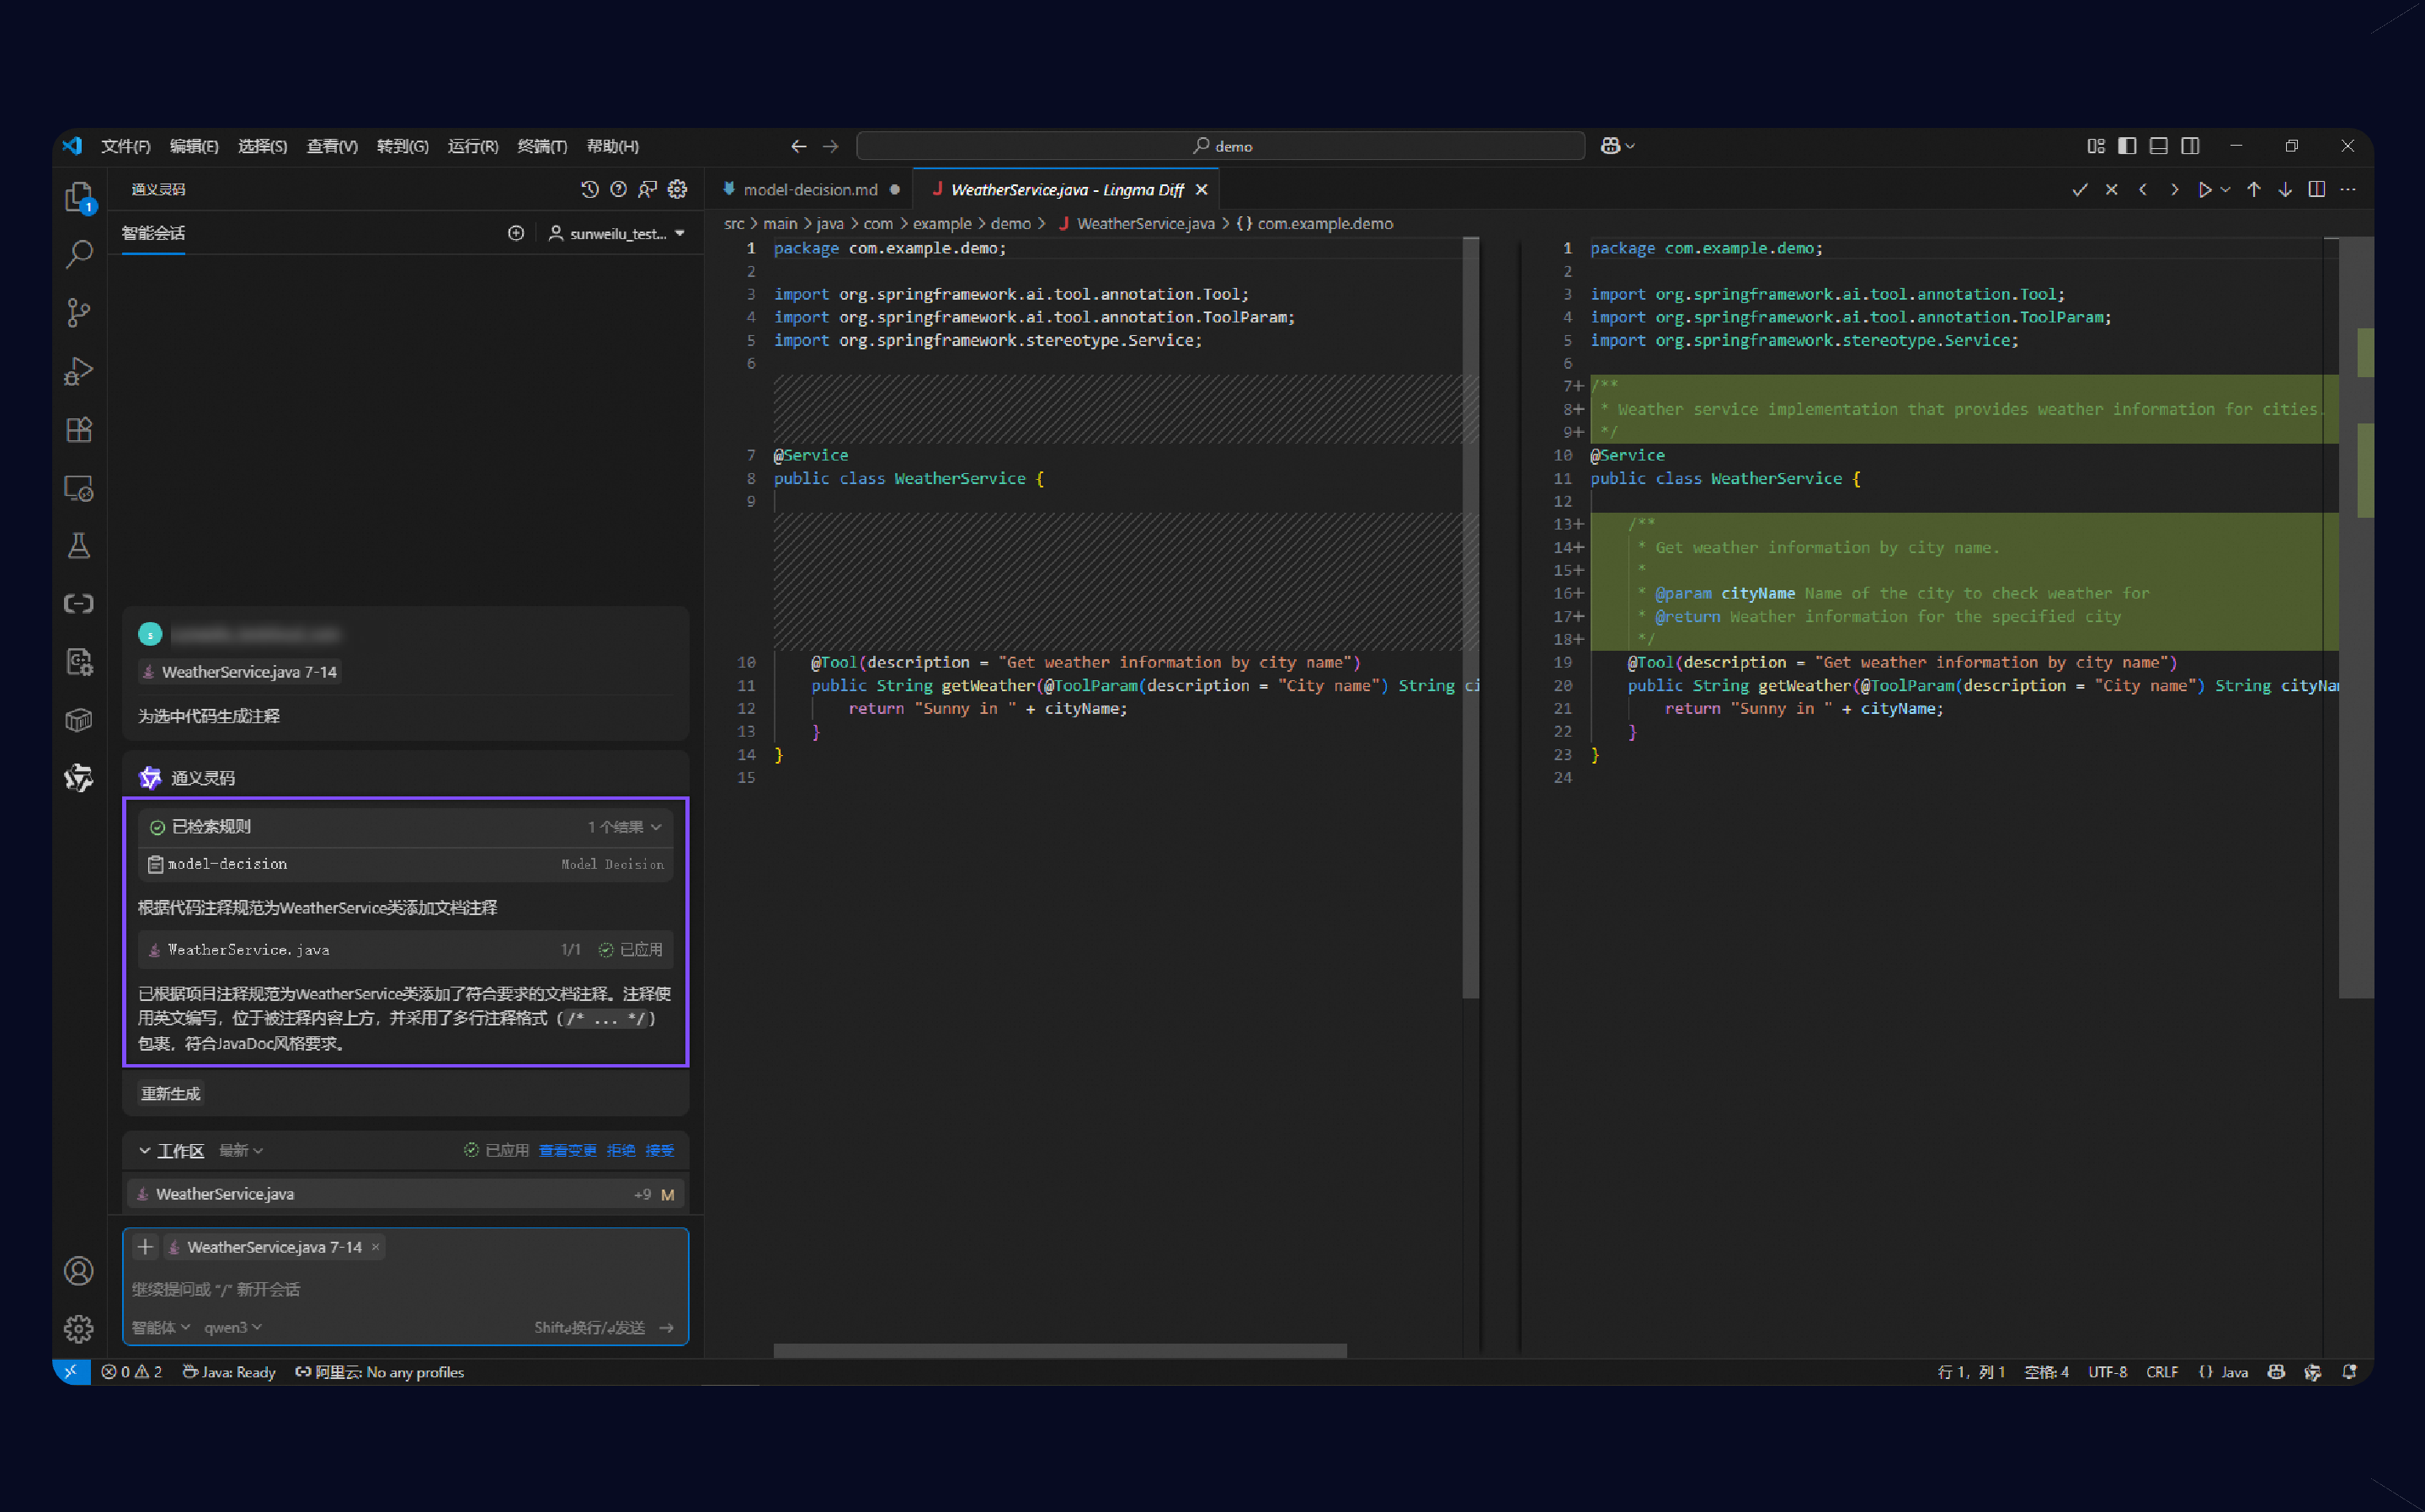
Task: Open the Remote Explorer view
Action: (79, 488)
